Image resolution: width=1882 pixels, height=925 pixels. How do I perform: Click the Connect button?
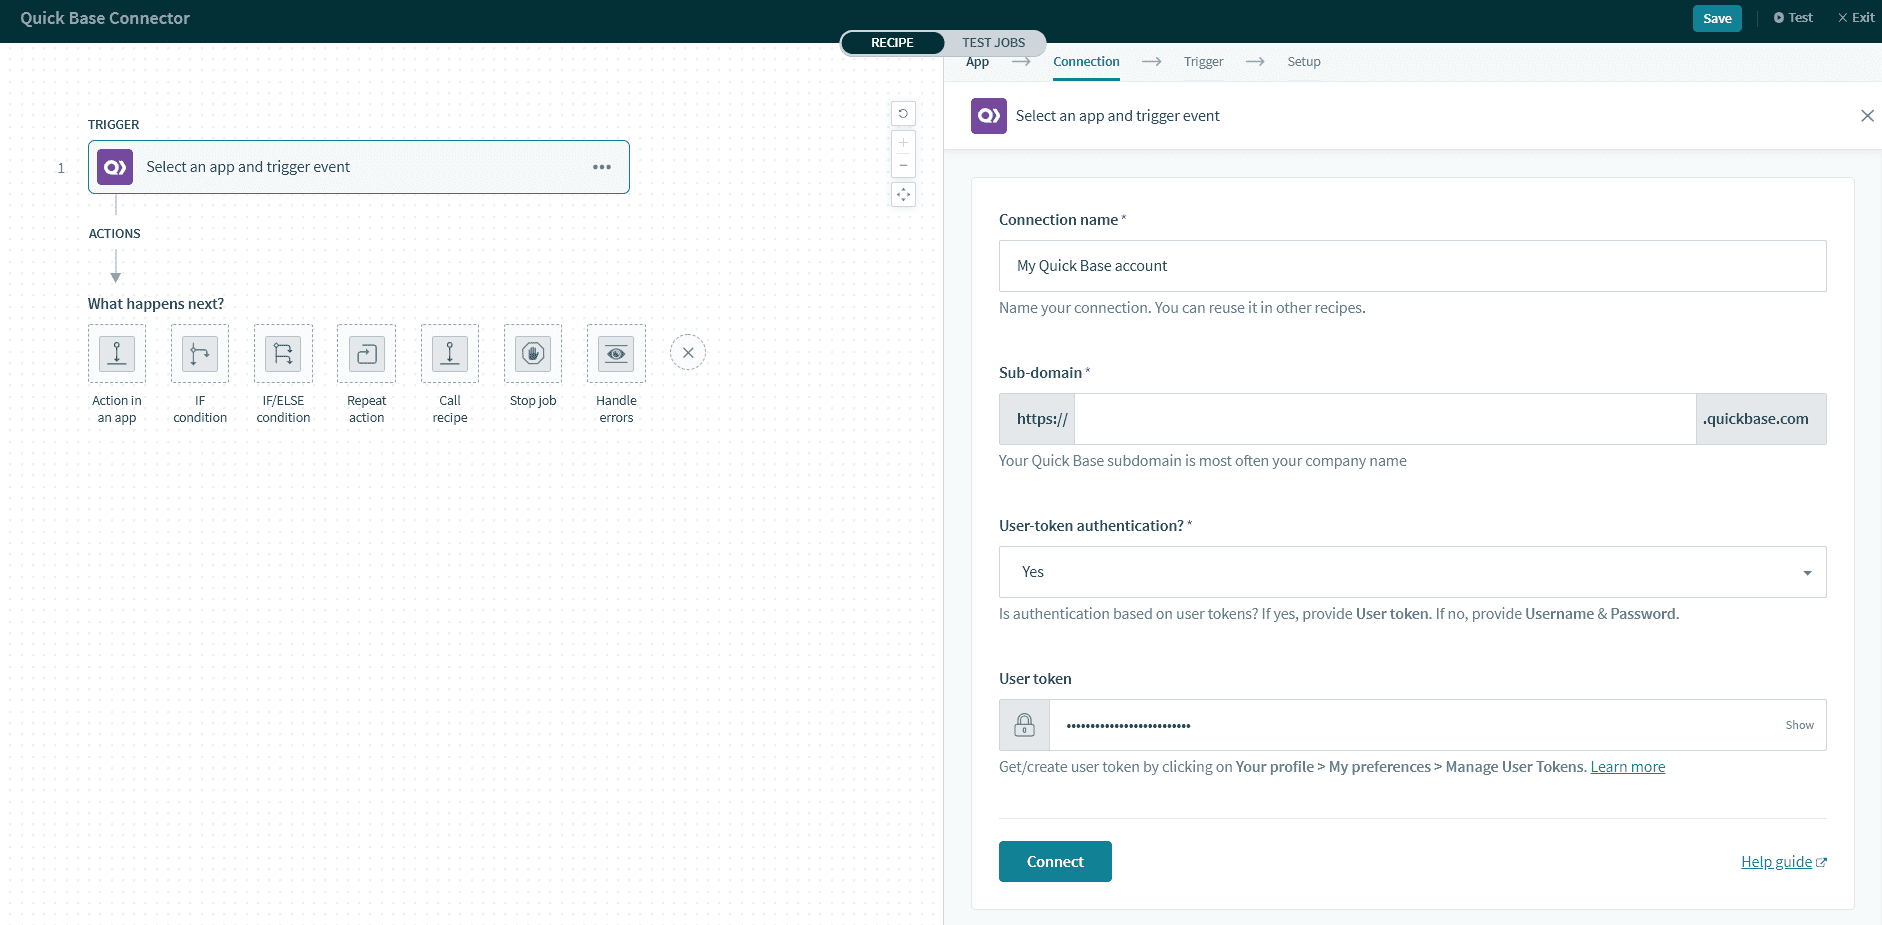click(1055, 861)
